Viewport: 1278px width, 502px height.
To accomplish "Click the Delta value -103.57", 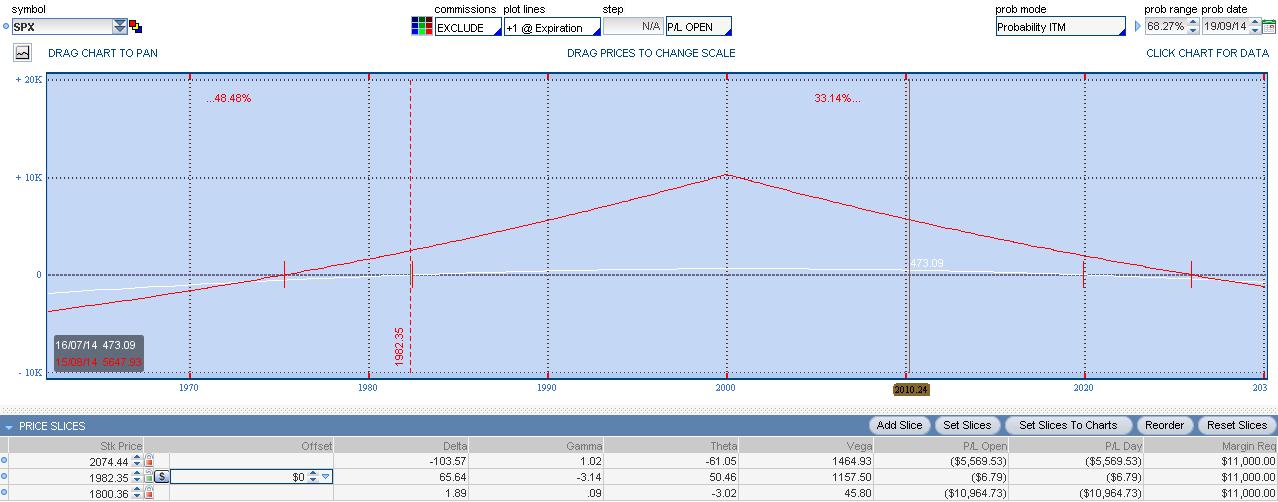I will click(x=447, y=461).
